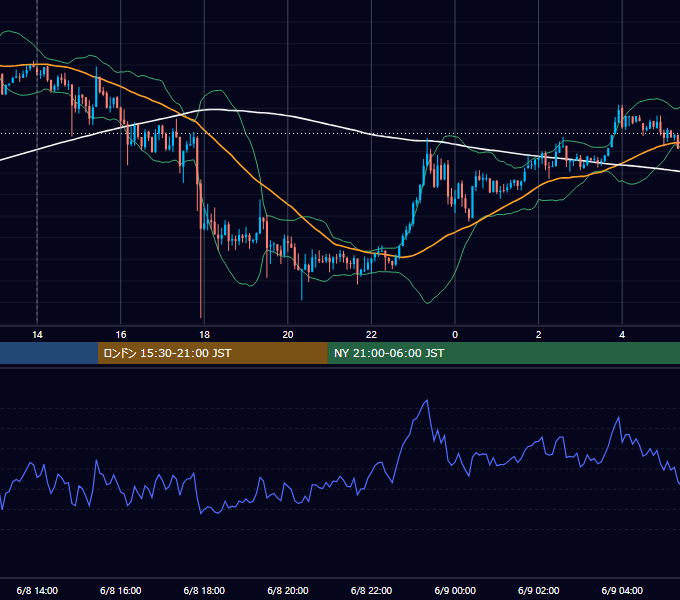Click the NY 21:00-06:00 JST session bar
Screen dimensions: 680x600
pyautogui.click(x=503, y=353)
